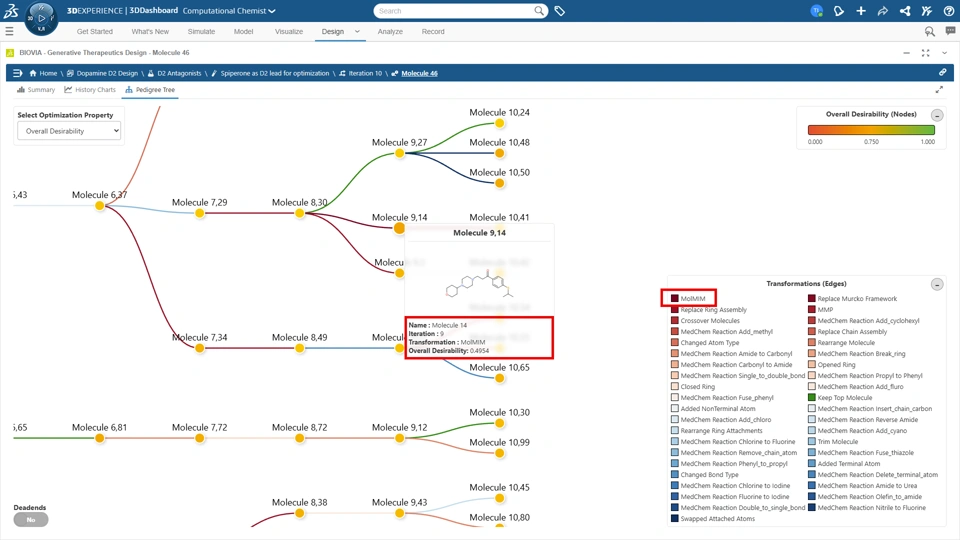Open the Record tab

point(433,31)
